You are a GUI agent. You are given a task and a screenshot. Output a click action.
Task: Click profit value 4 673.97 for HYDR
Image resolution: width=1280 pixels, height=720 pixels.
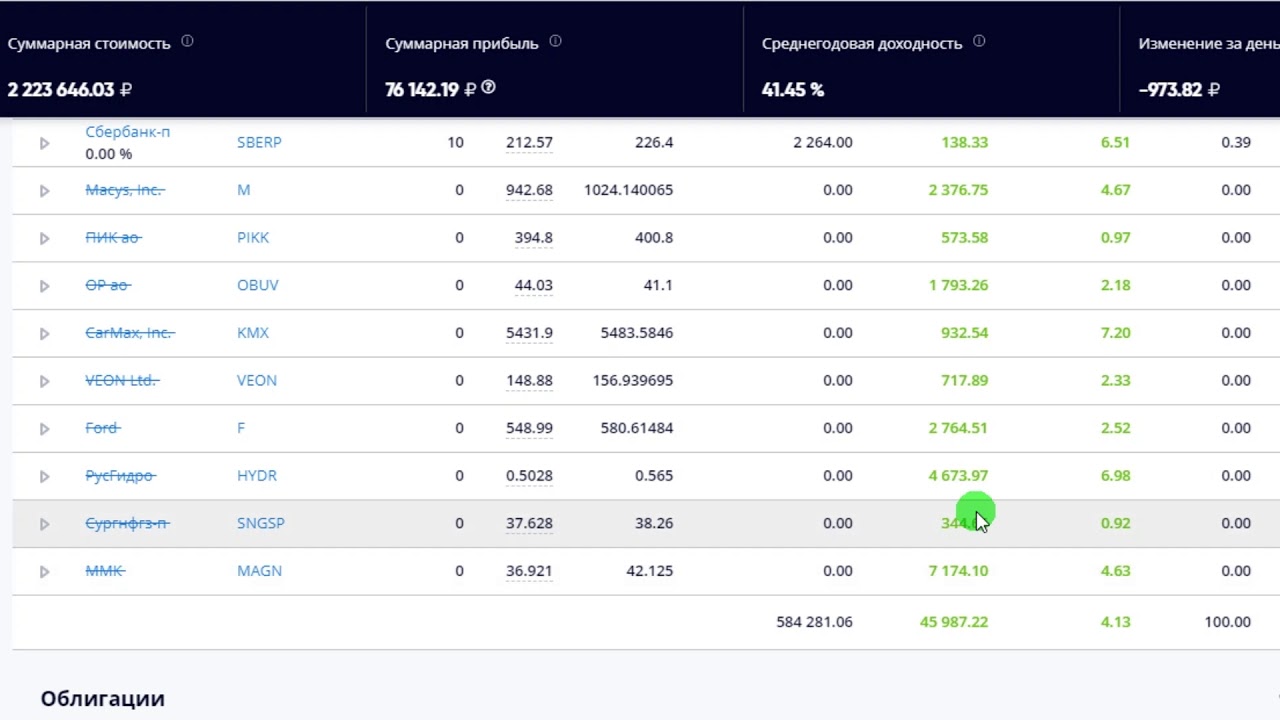(x=958, y=475)
